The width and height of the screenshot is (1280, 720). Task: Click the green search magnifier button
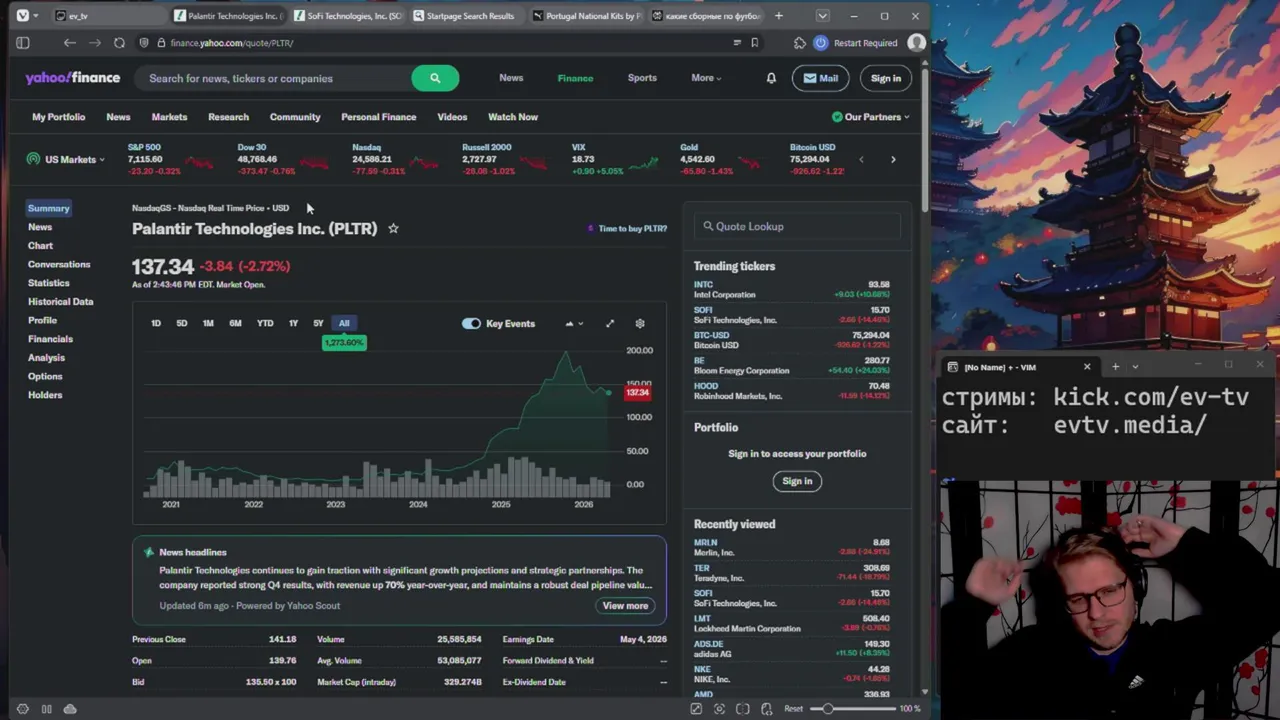point(435,78)
